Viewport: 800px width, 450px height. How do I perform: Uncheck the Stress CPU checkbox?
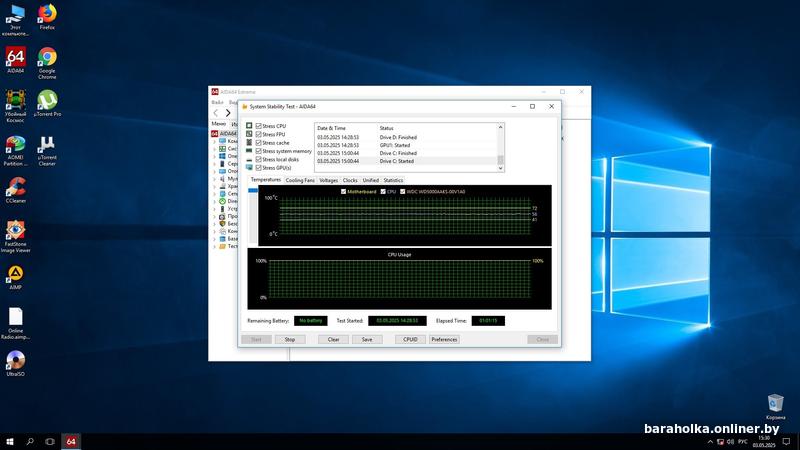point(259,126)
